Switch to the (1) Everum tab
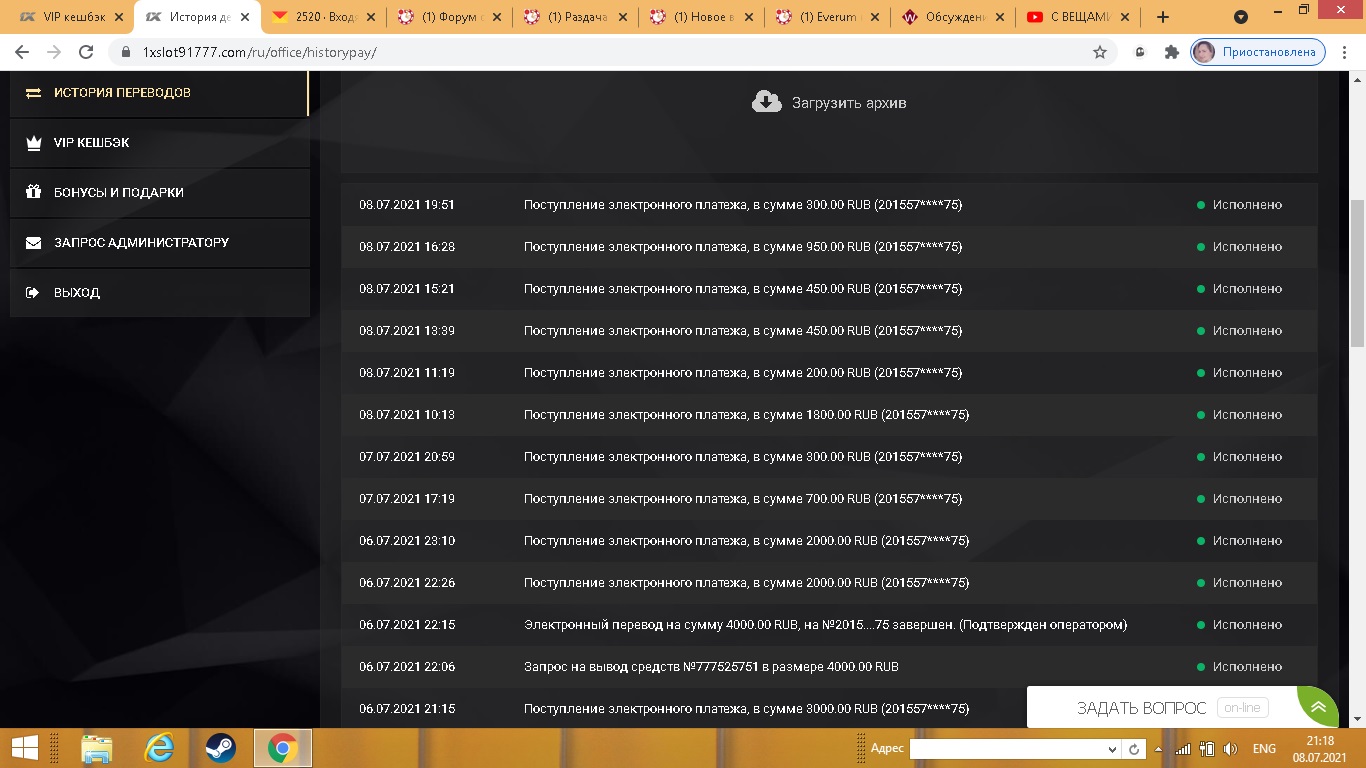The image size is (1366, 768). tap(828, 17)
